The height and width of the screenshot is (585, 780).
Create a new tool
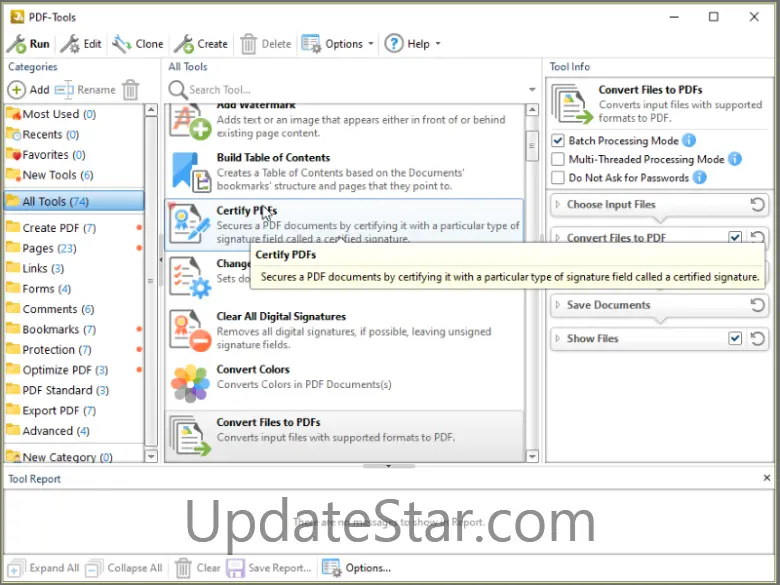click(201, 44)
